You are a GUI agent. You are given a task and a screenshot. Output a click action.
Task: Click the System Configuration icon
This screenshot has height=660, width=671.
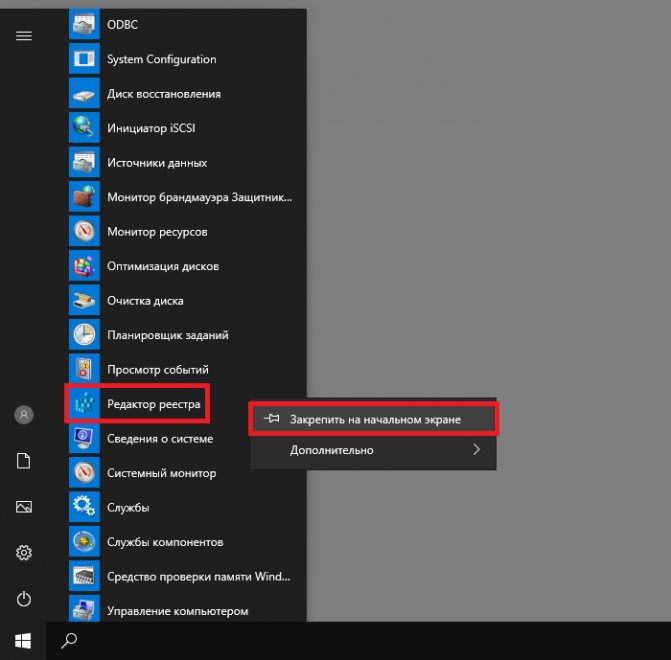(x=84, y=59)
